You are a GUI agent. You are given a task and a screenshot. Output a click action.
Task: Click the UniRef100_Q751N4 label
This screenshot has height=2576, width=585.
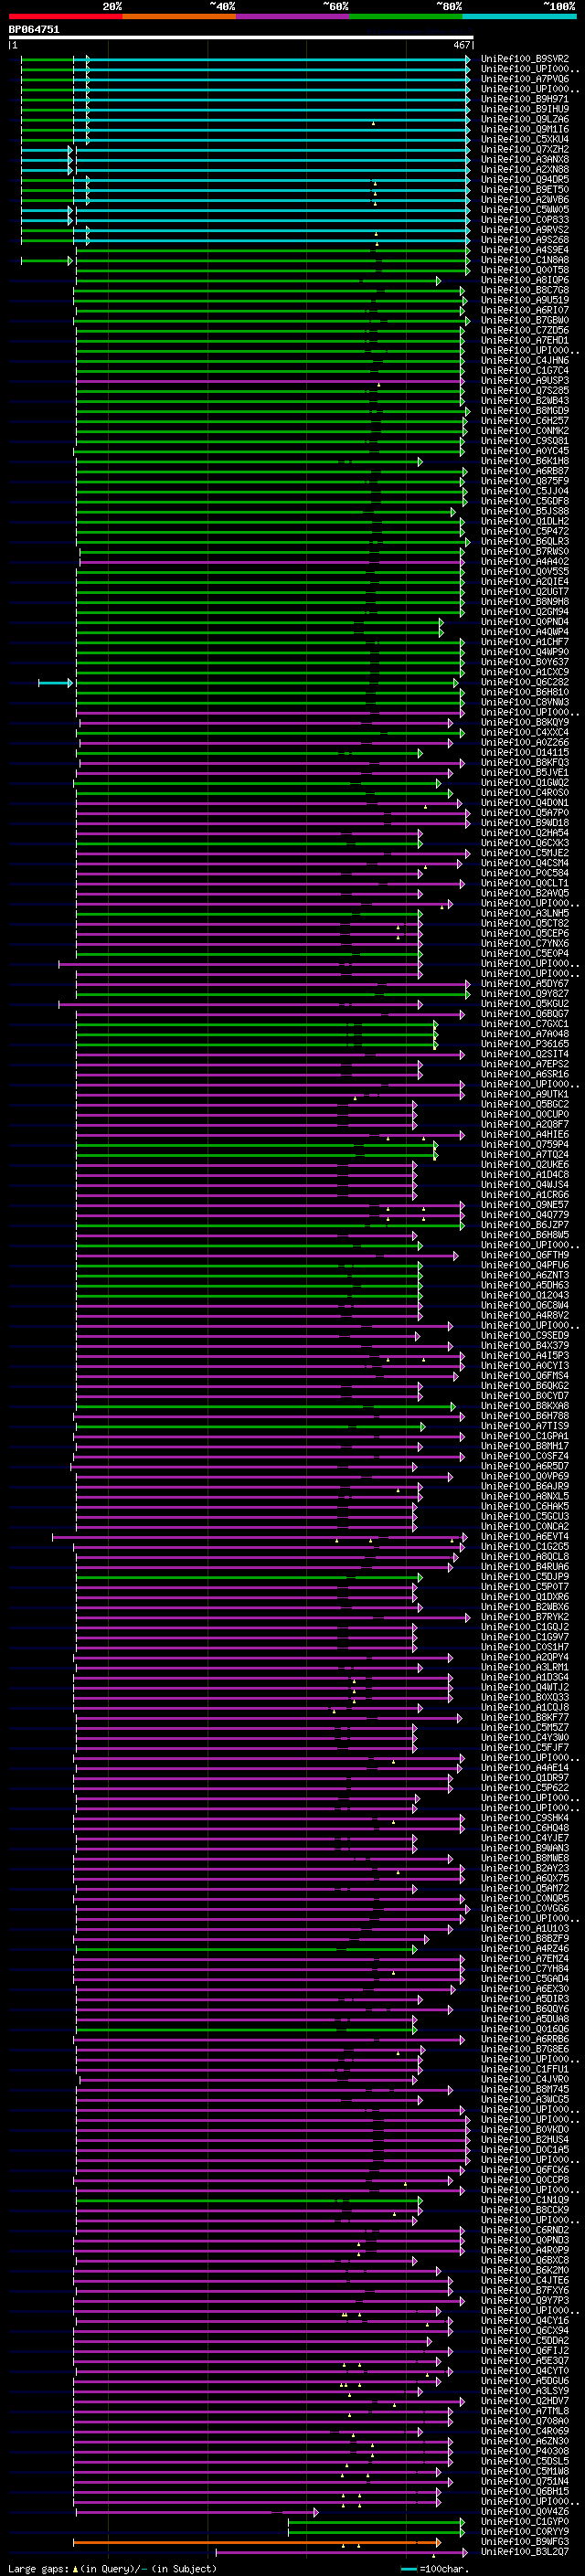pos(525,2481)
